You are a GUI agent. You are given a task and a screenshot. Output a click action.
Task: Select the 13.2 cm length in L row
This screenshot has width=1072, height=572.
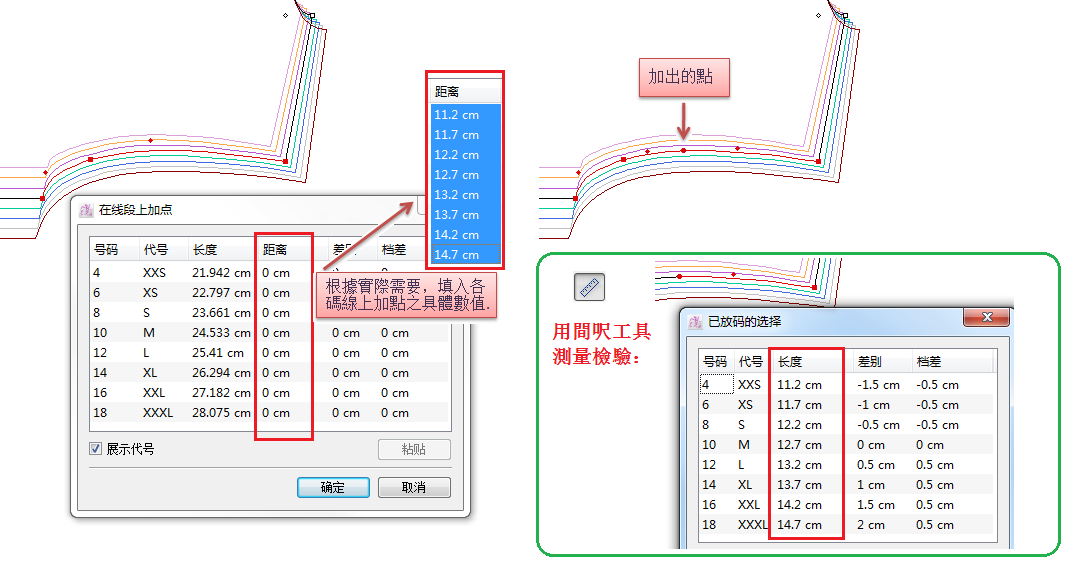point(799,465)
